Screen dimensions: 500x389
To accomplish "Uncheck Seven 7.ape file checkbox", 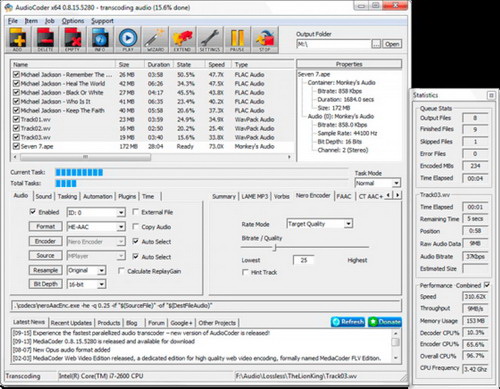I will [16, 146].
